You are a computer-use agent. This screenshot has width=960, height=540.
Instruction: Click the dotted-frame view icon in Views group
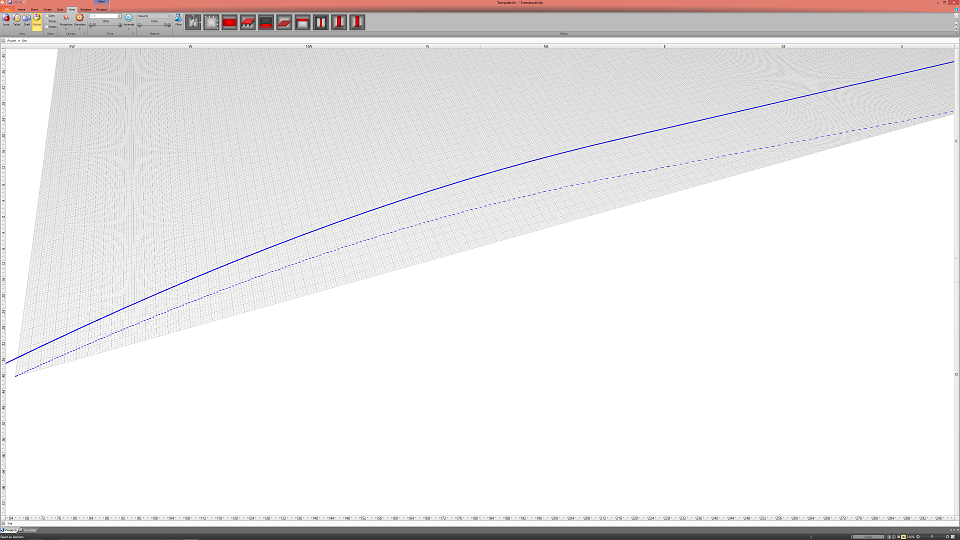coord(211,22)
